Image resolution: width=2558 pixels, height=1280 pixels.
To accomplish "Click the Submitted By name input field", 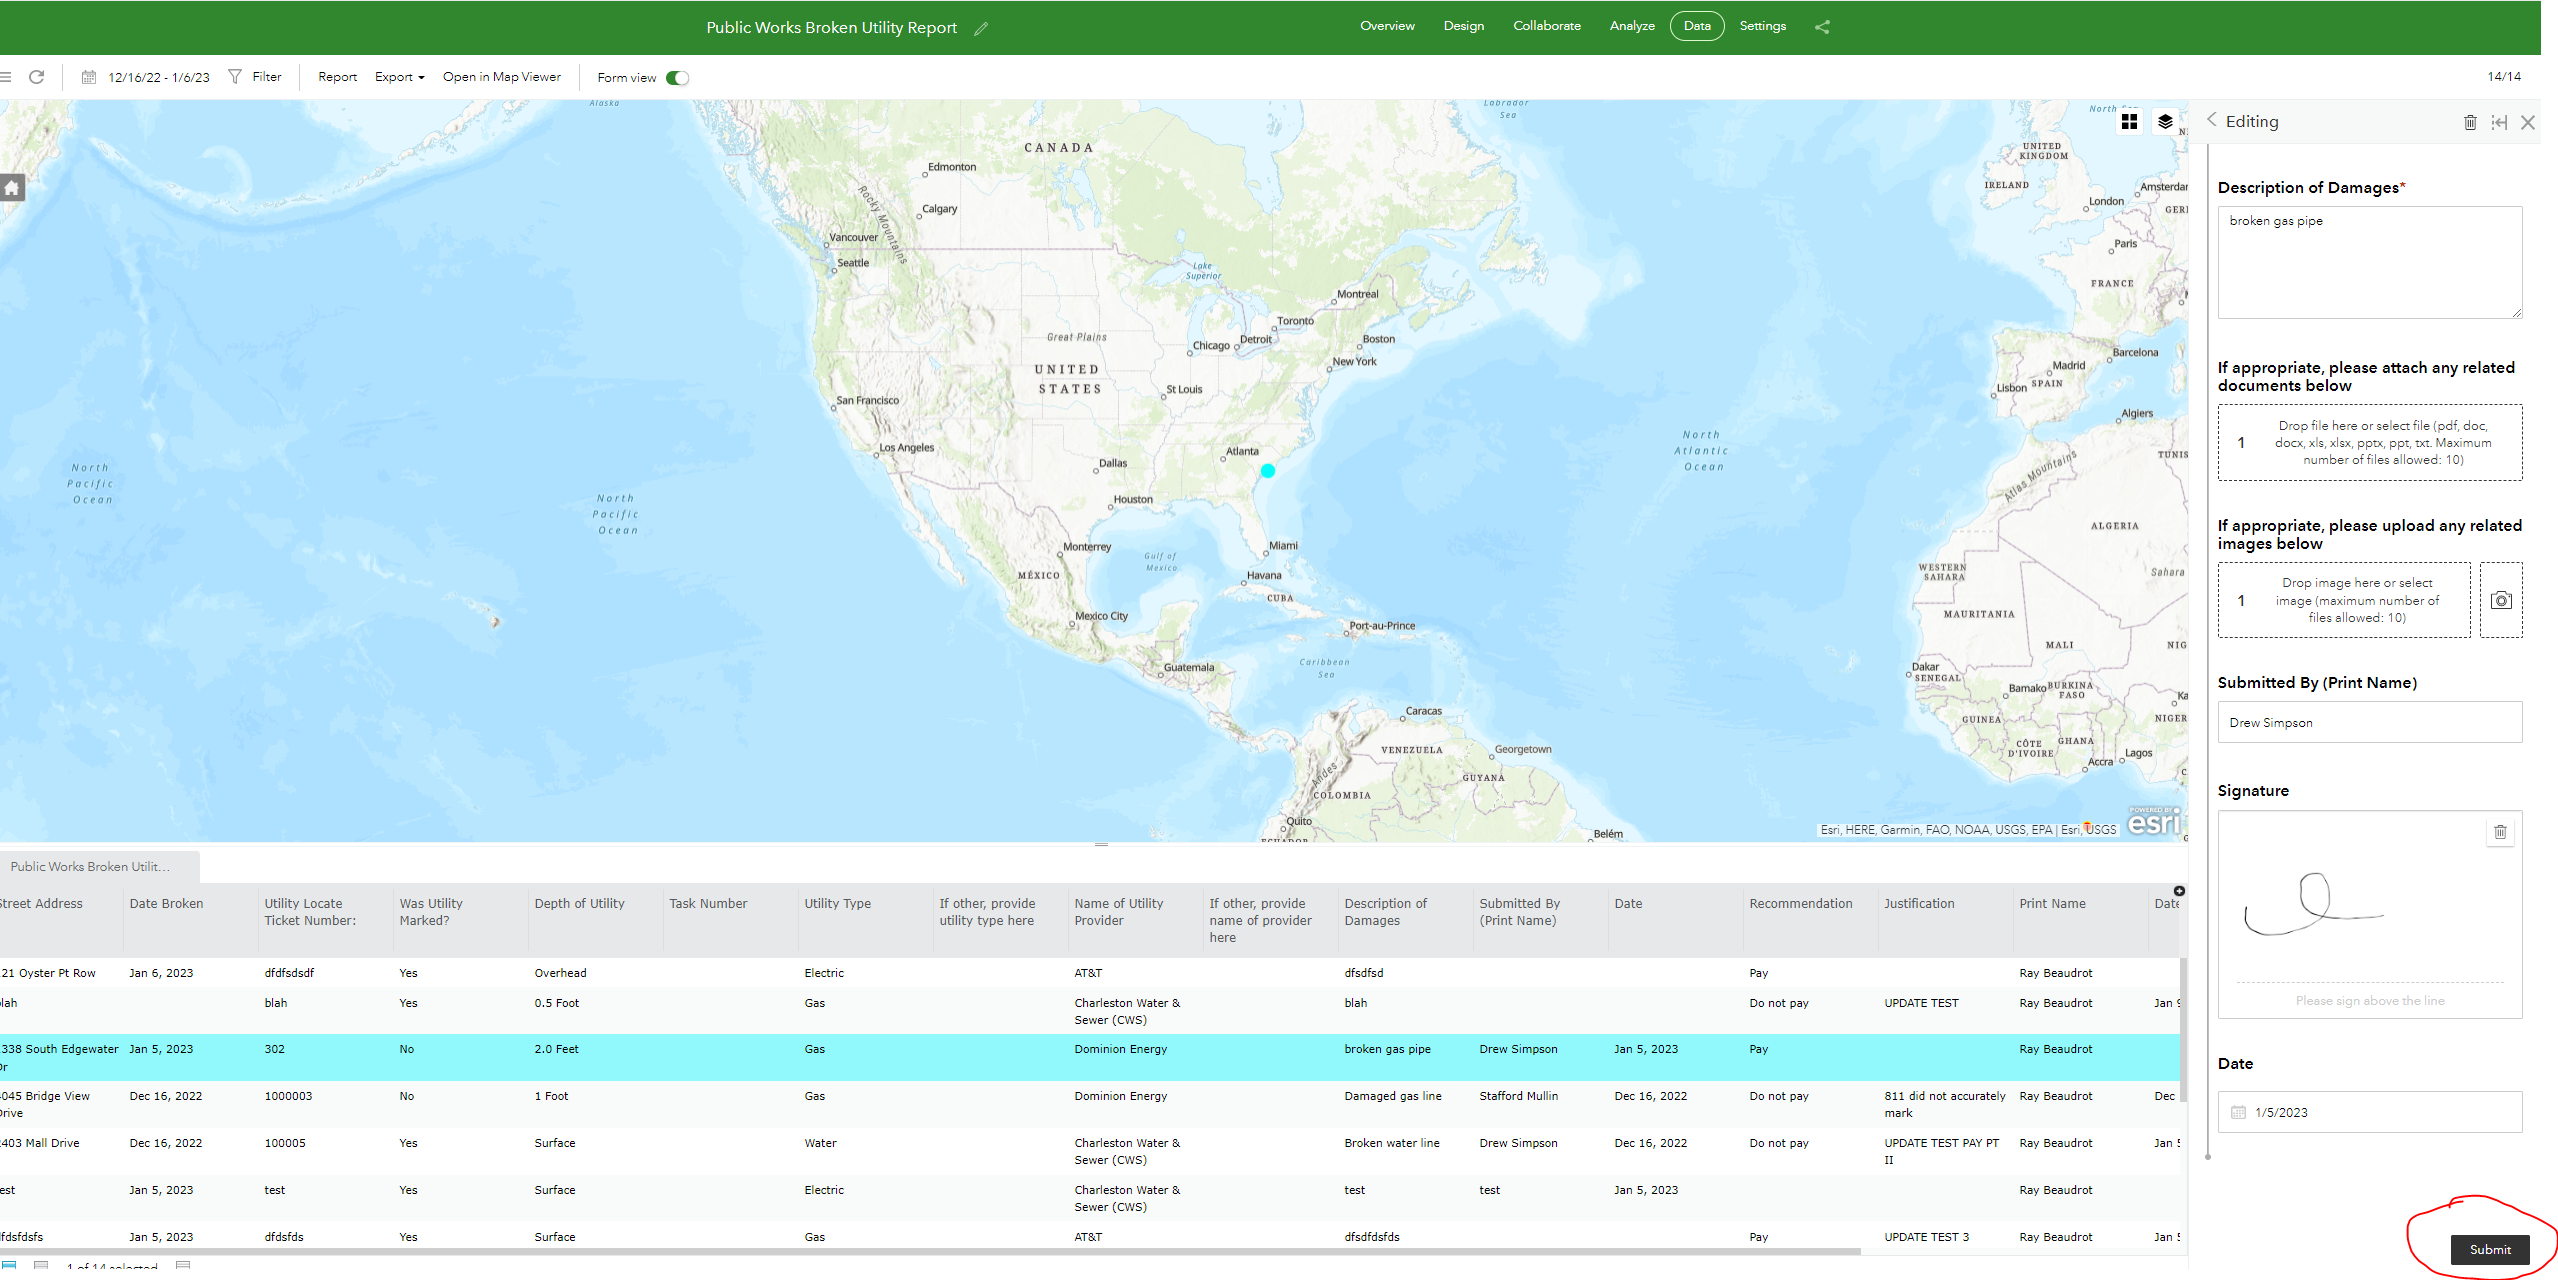I will click(x=2369, y=722).
